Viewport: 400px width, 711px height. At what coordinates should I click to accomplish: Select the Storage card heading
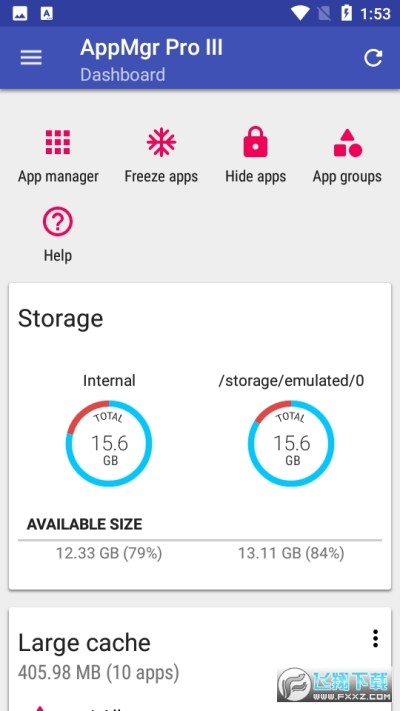(x=60, y=319)
